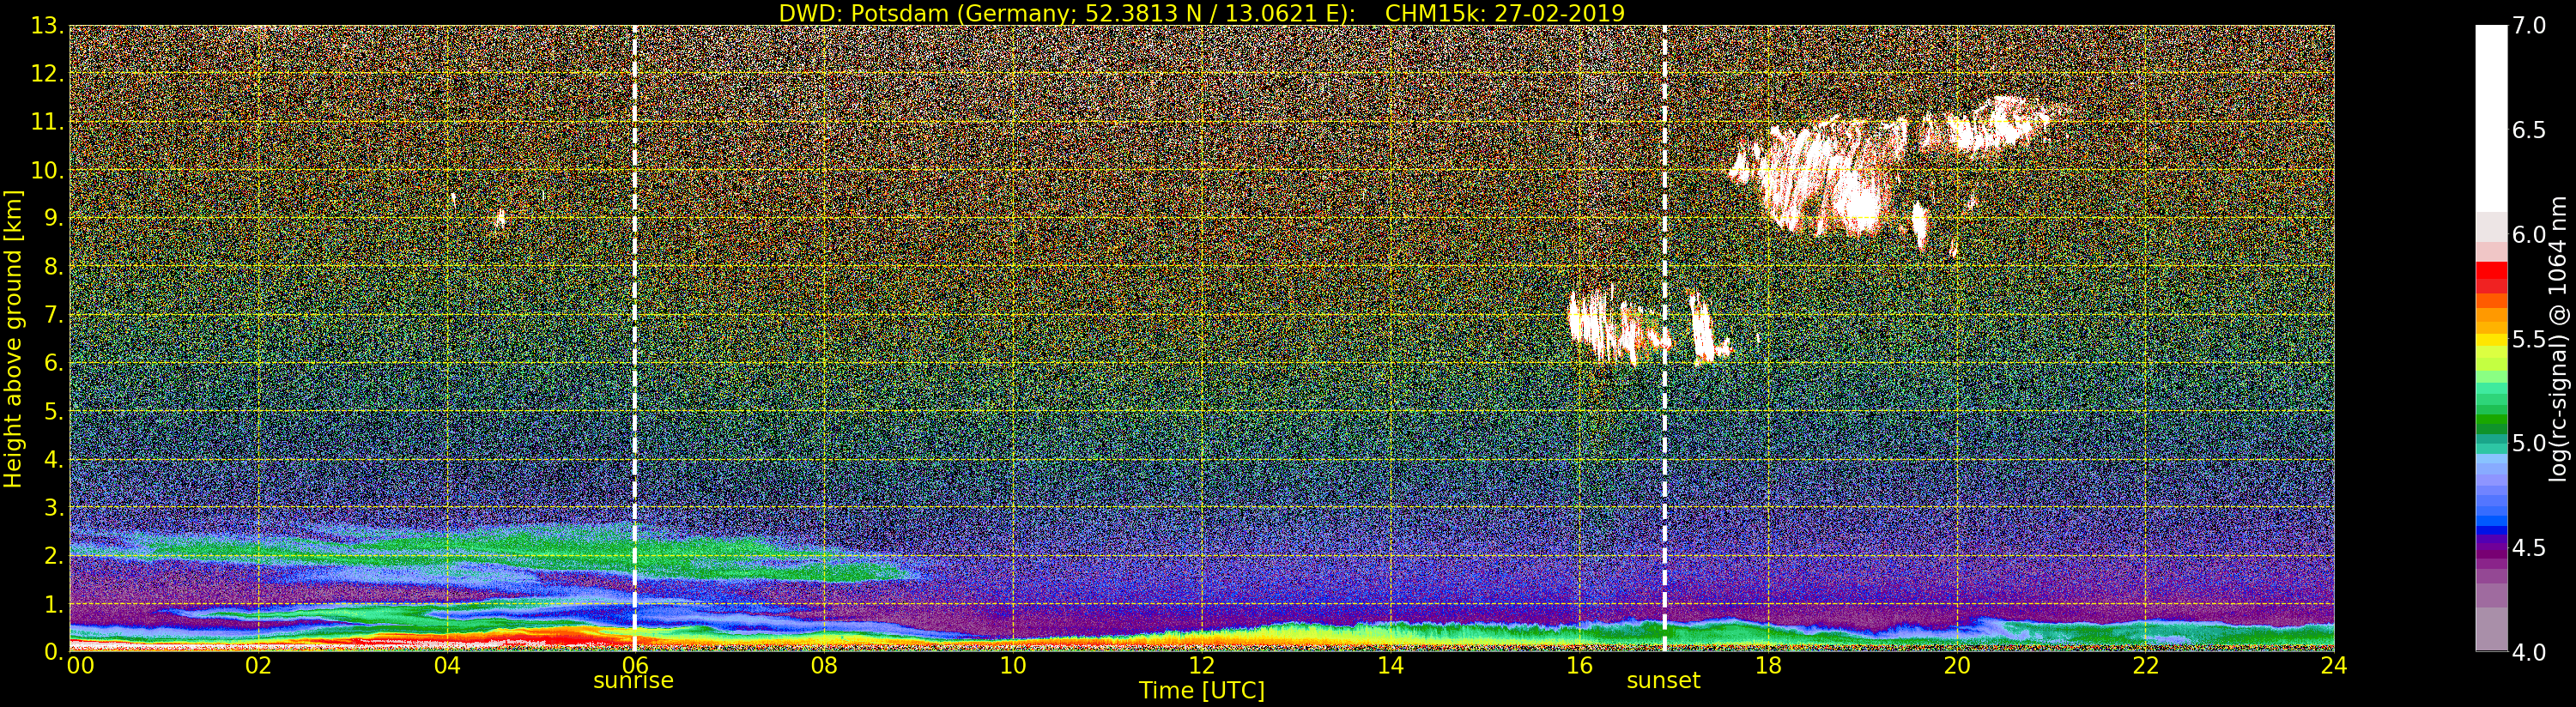Click time axis tick label '12'
The image size is (2576, 707).
click(1202, 666)
